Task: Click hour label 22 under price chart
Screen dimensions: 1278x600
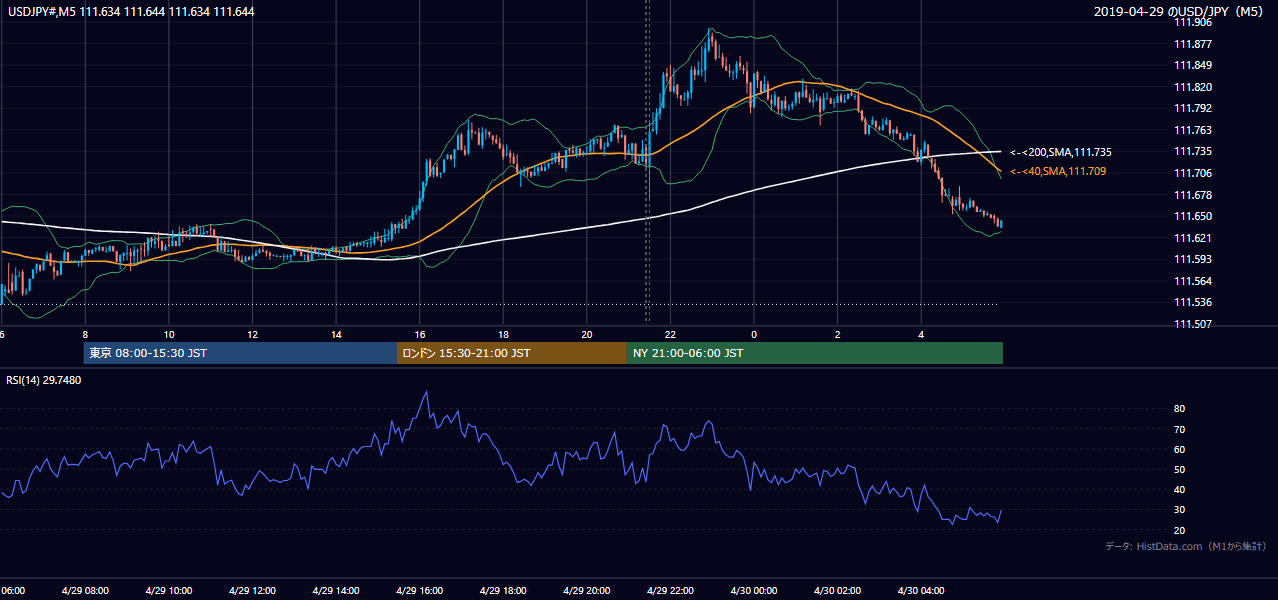Action: (670, 334)
